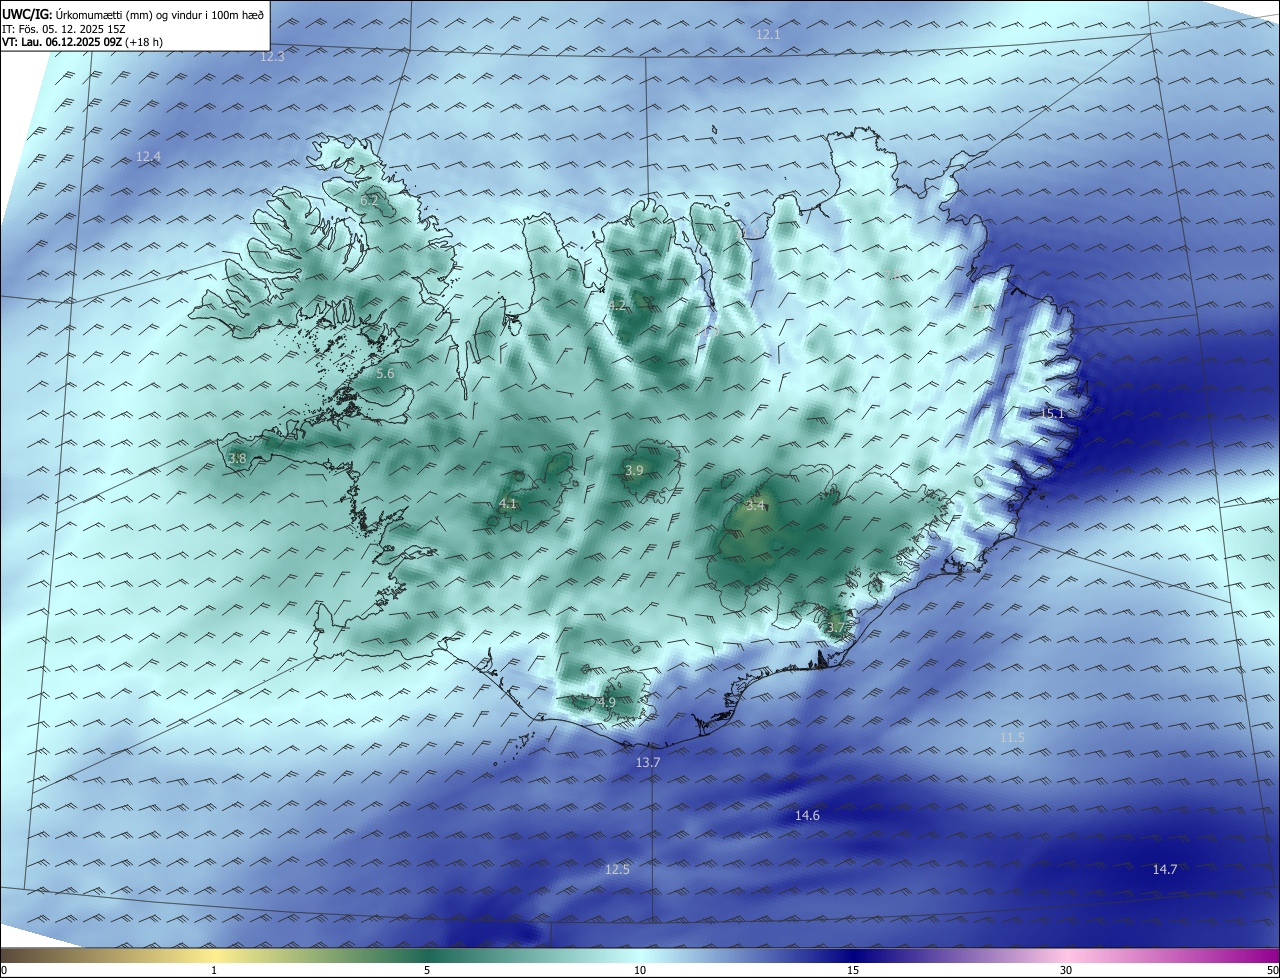Click the 12.3 value label

coord(272,57)
